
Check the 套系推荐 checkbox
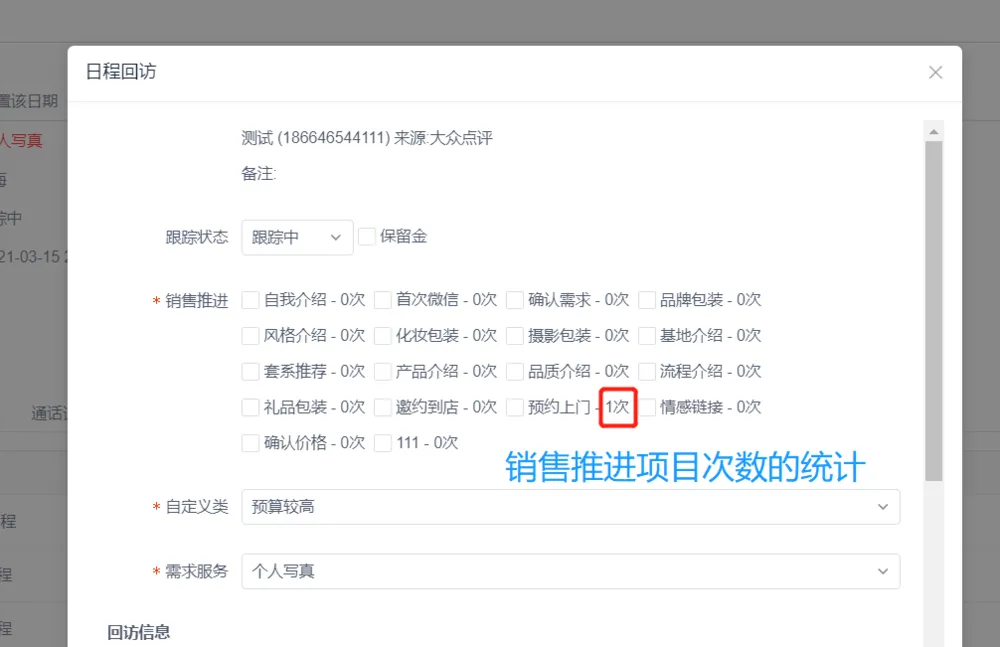click(251, 372)
